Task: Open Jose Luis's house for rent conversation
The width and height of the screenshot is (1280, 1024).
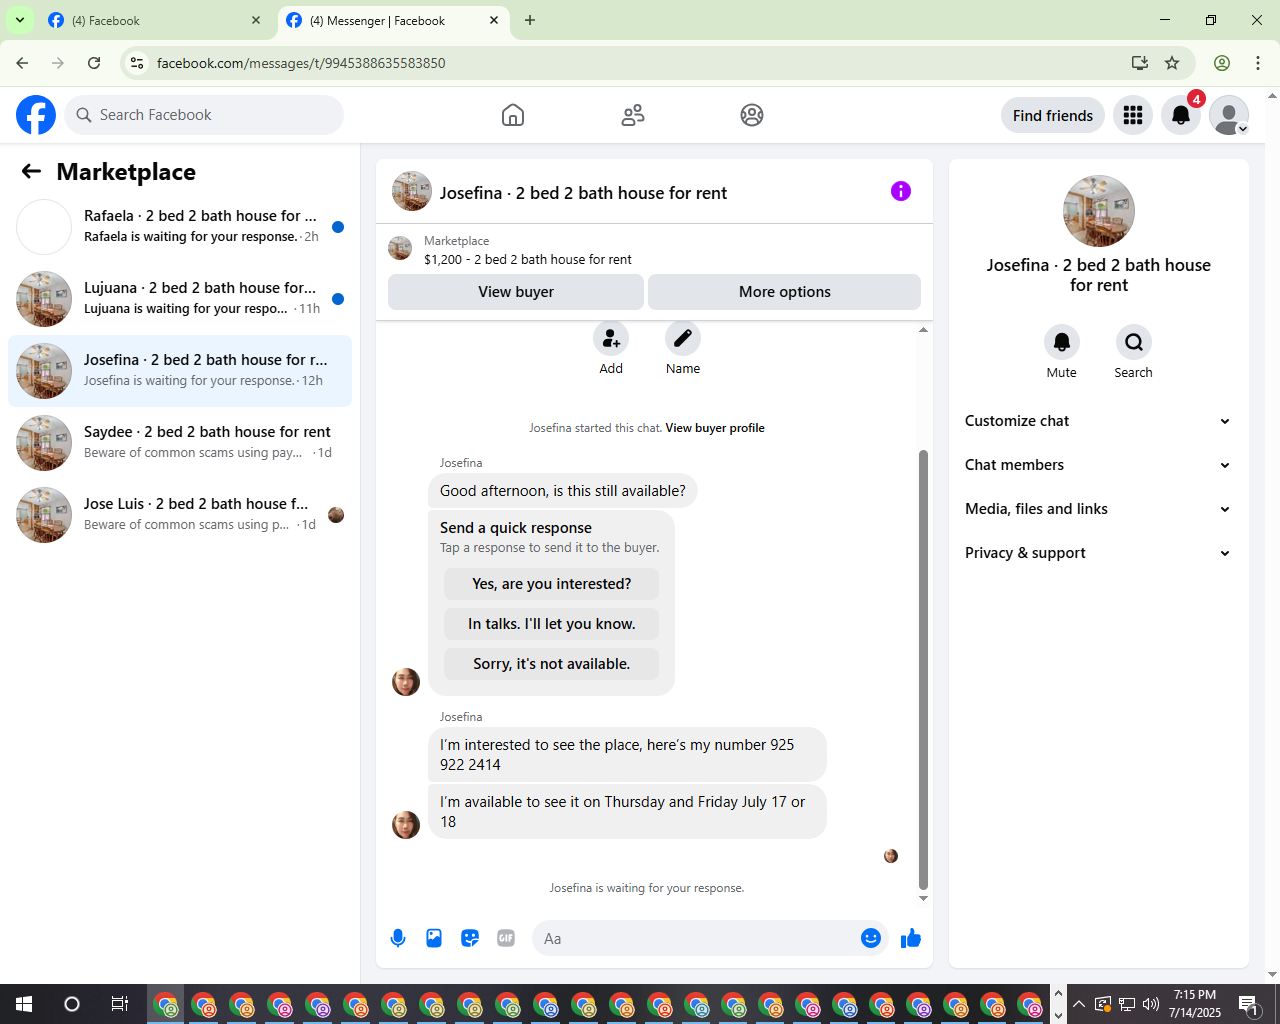Action: [x=180, y=515]
